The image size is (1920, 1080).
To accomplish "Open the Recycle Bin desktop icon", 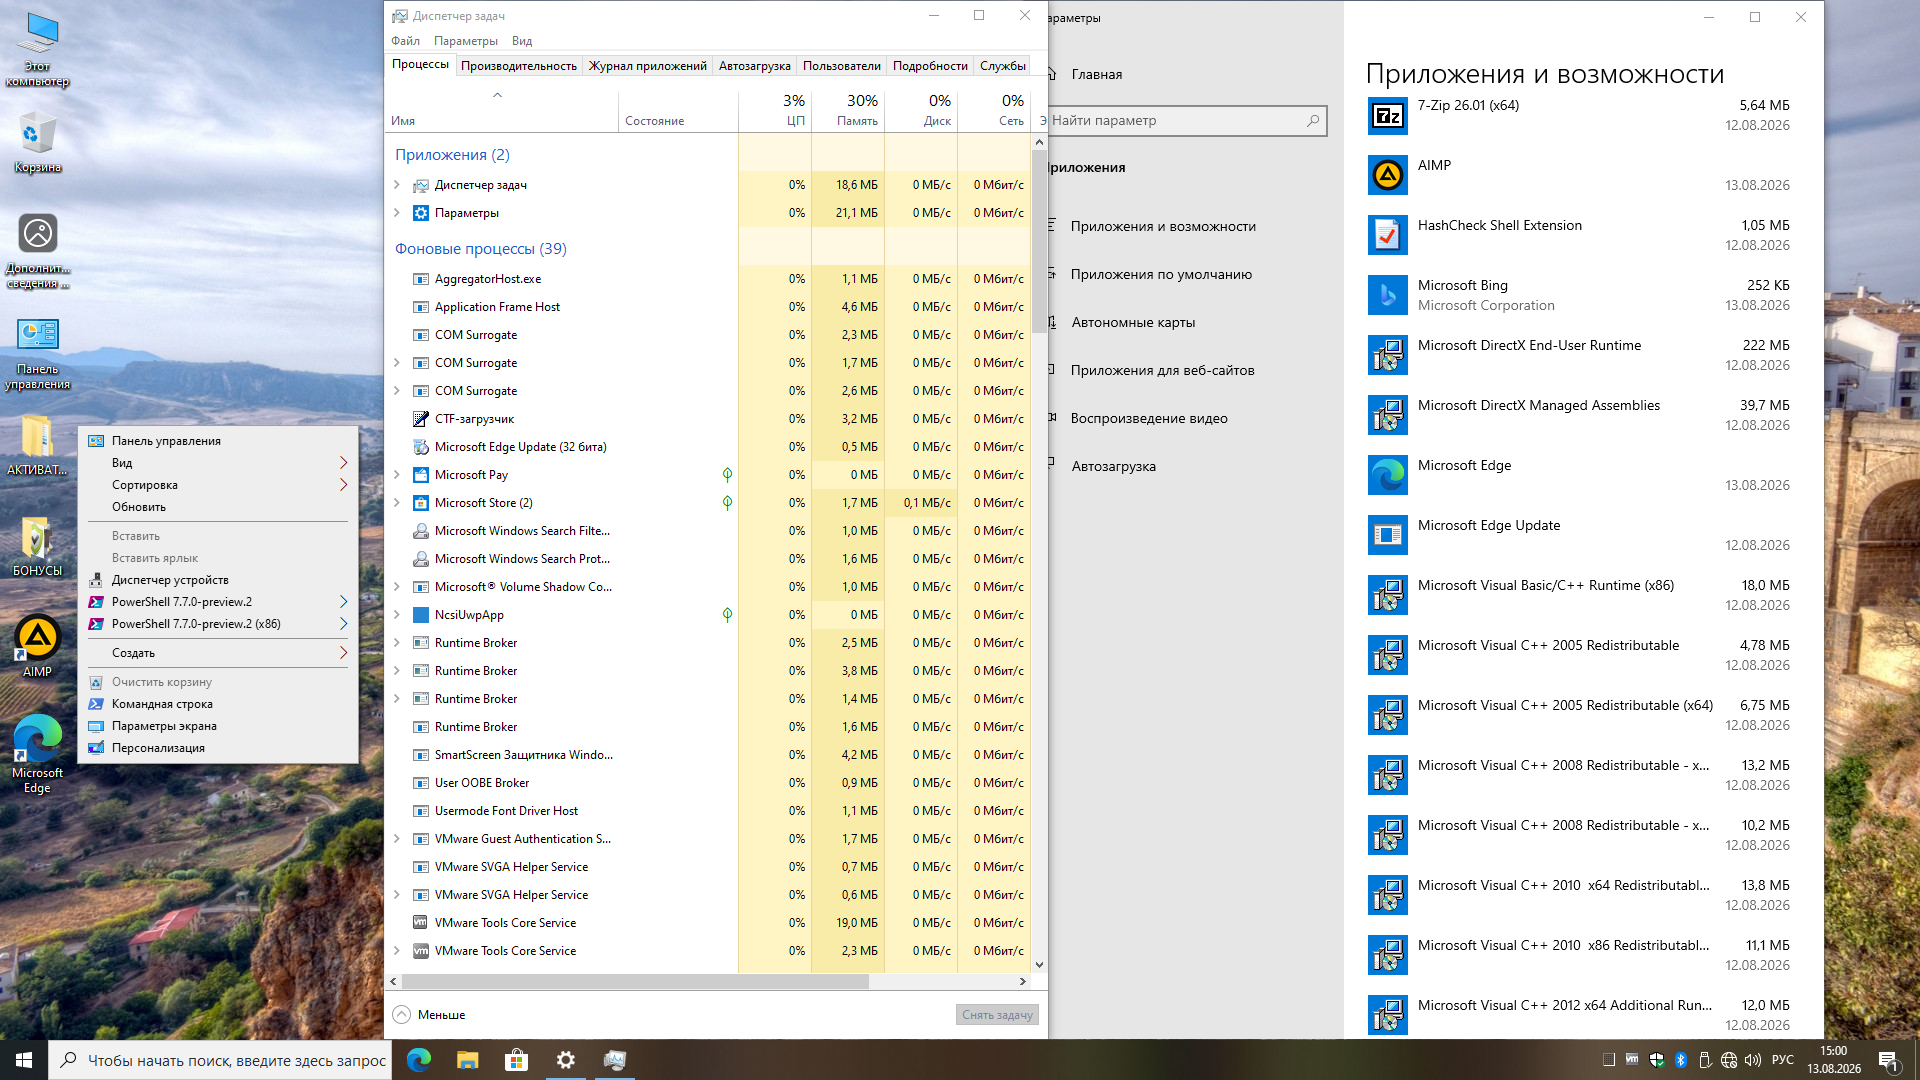I will coord(37,142).
